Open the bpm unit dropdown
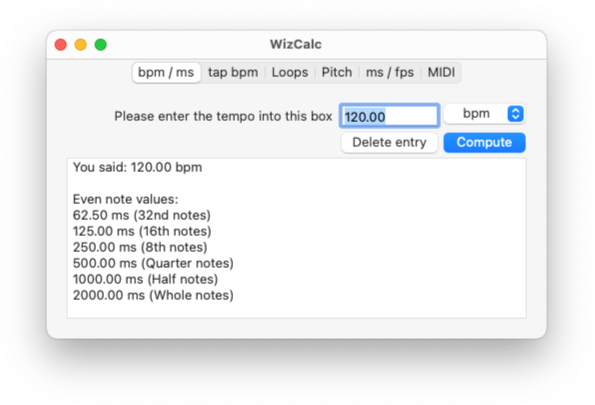 coord(485,114)
